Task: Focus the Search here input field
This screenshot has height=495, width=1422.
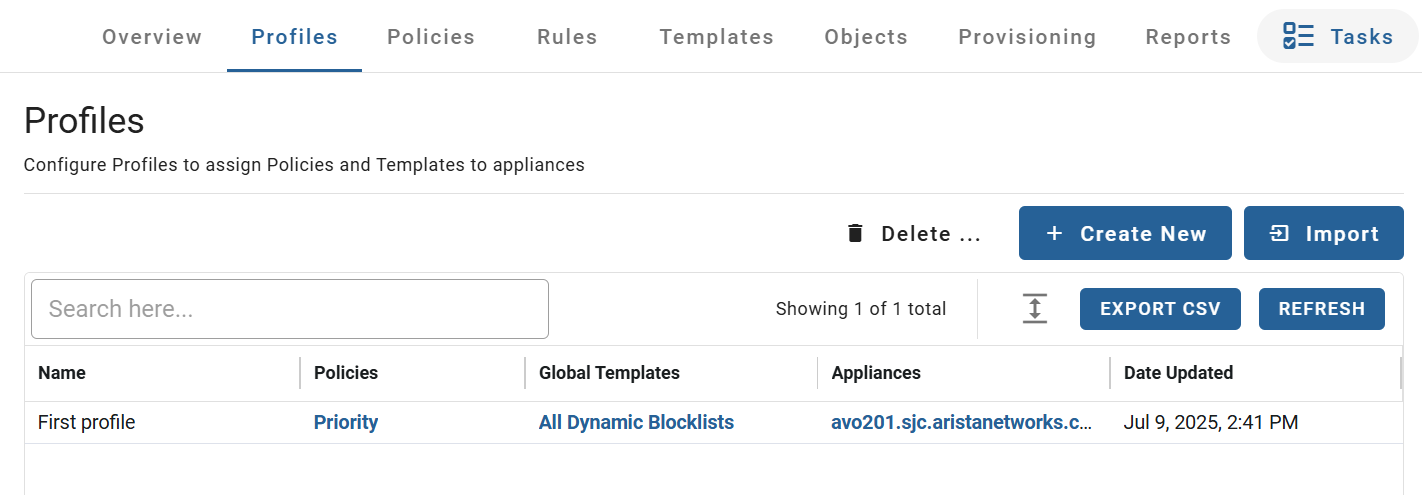Action: pyautogui.click(x=290, y=309)
